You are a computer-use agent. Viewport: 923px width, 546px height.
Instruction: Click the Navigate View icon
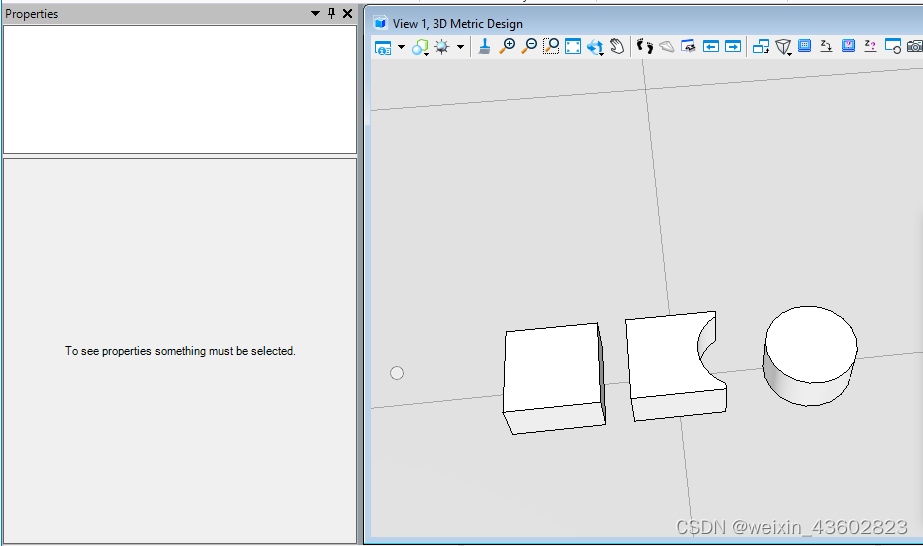pos(688,46)
